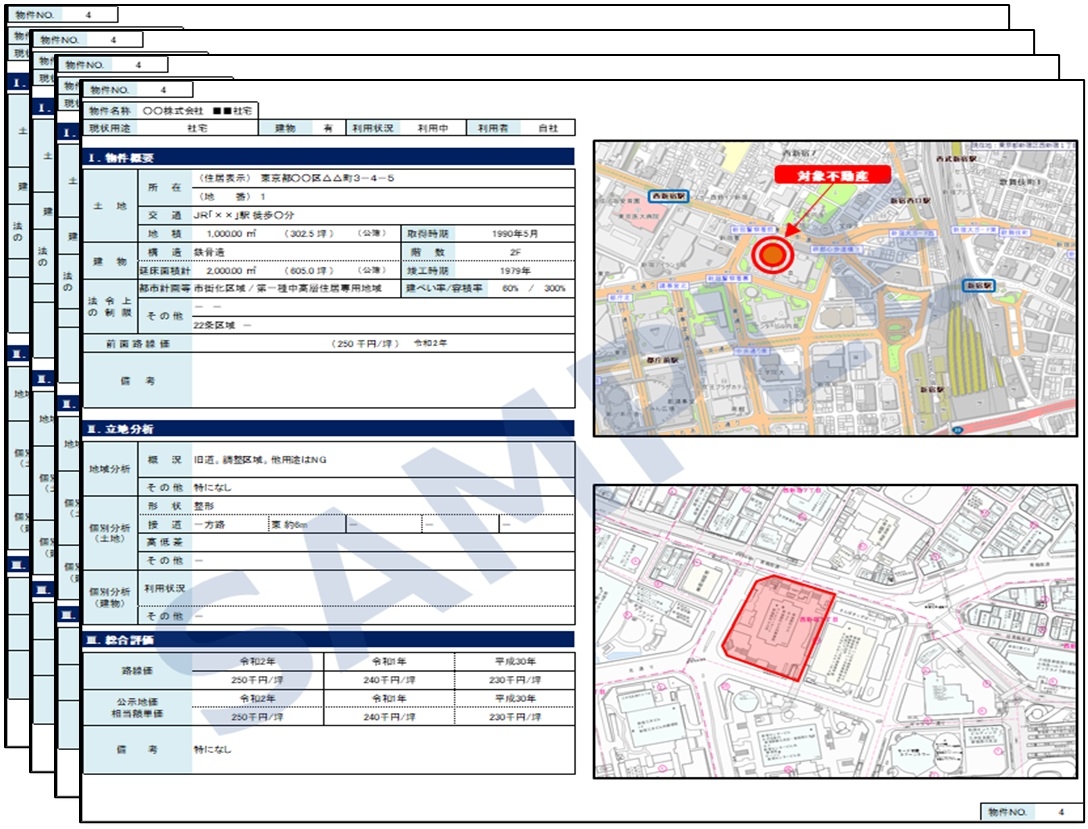Click the 市街化区域/第一種中高層住居専用地域 text
The height and width of the screenshot is (829, 1088).
[287, 288]
